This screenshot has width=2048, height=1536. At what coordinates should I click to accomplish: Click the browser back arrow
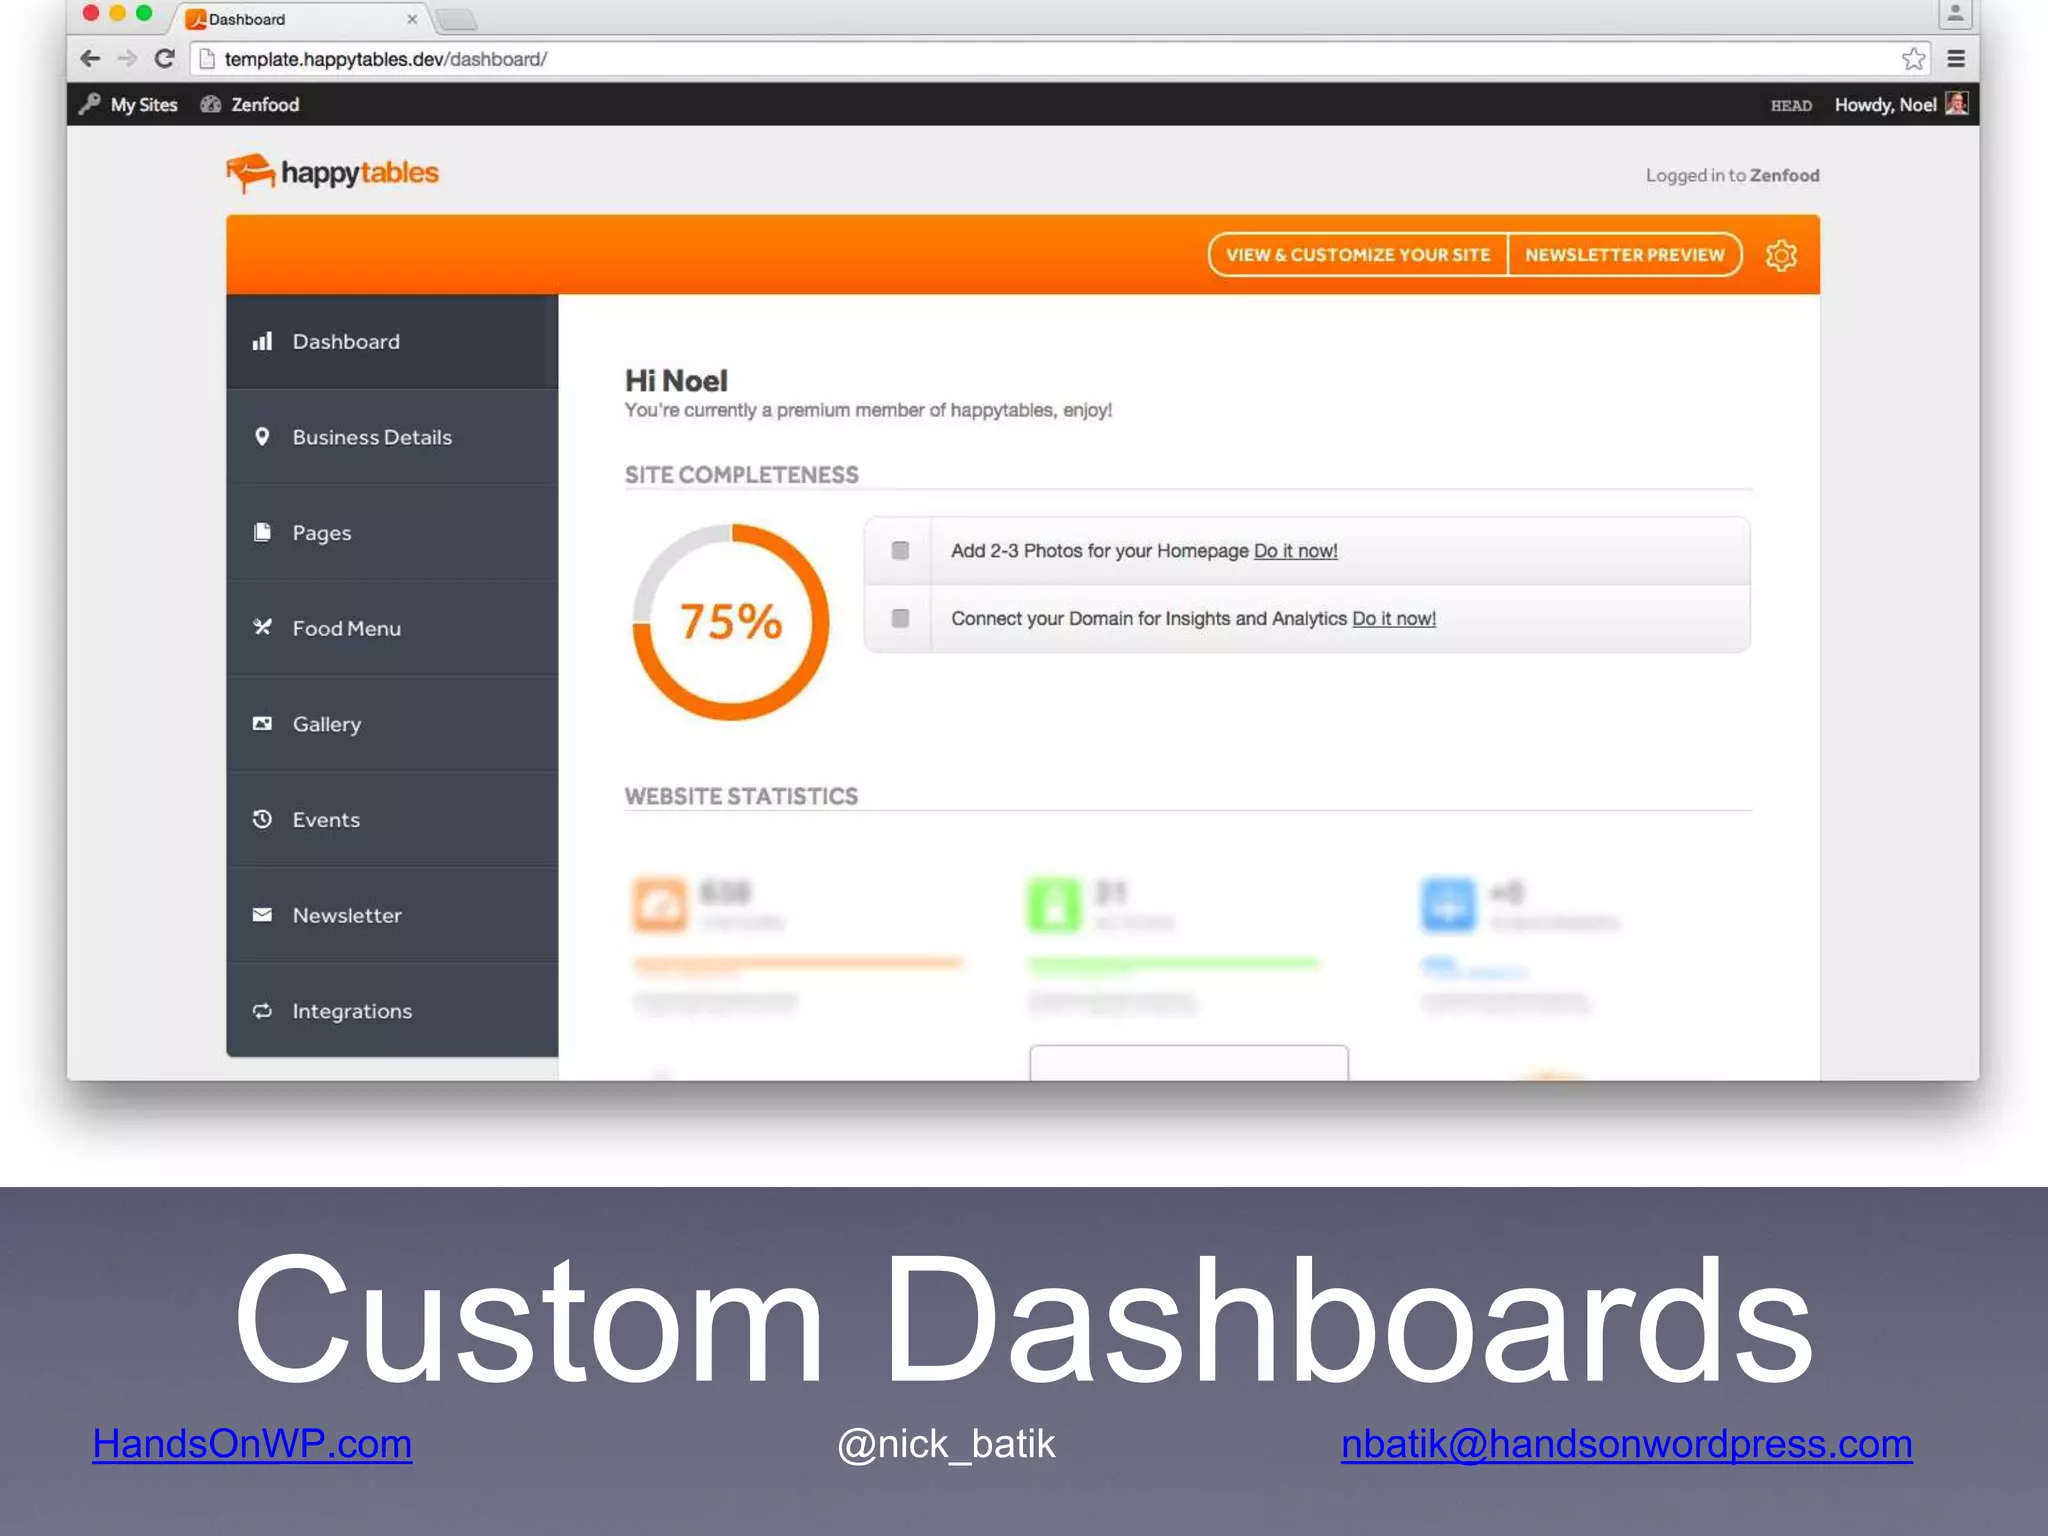click(90, 59)
